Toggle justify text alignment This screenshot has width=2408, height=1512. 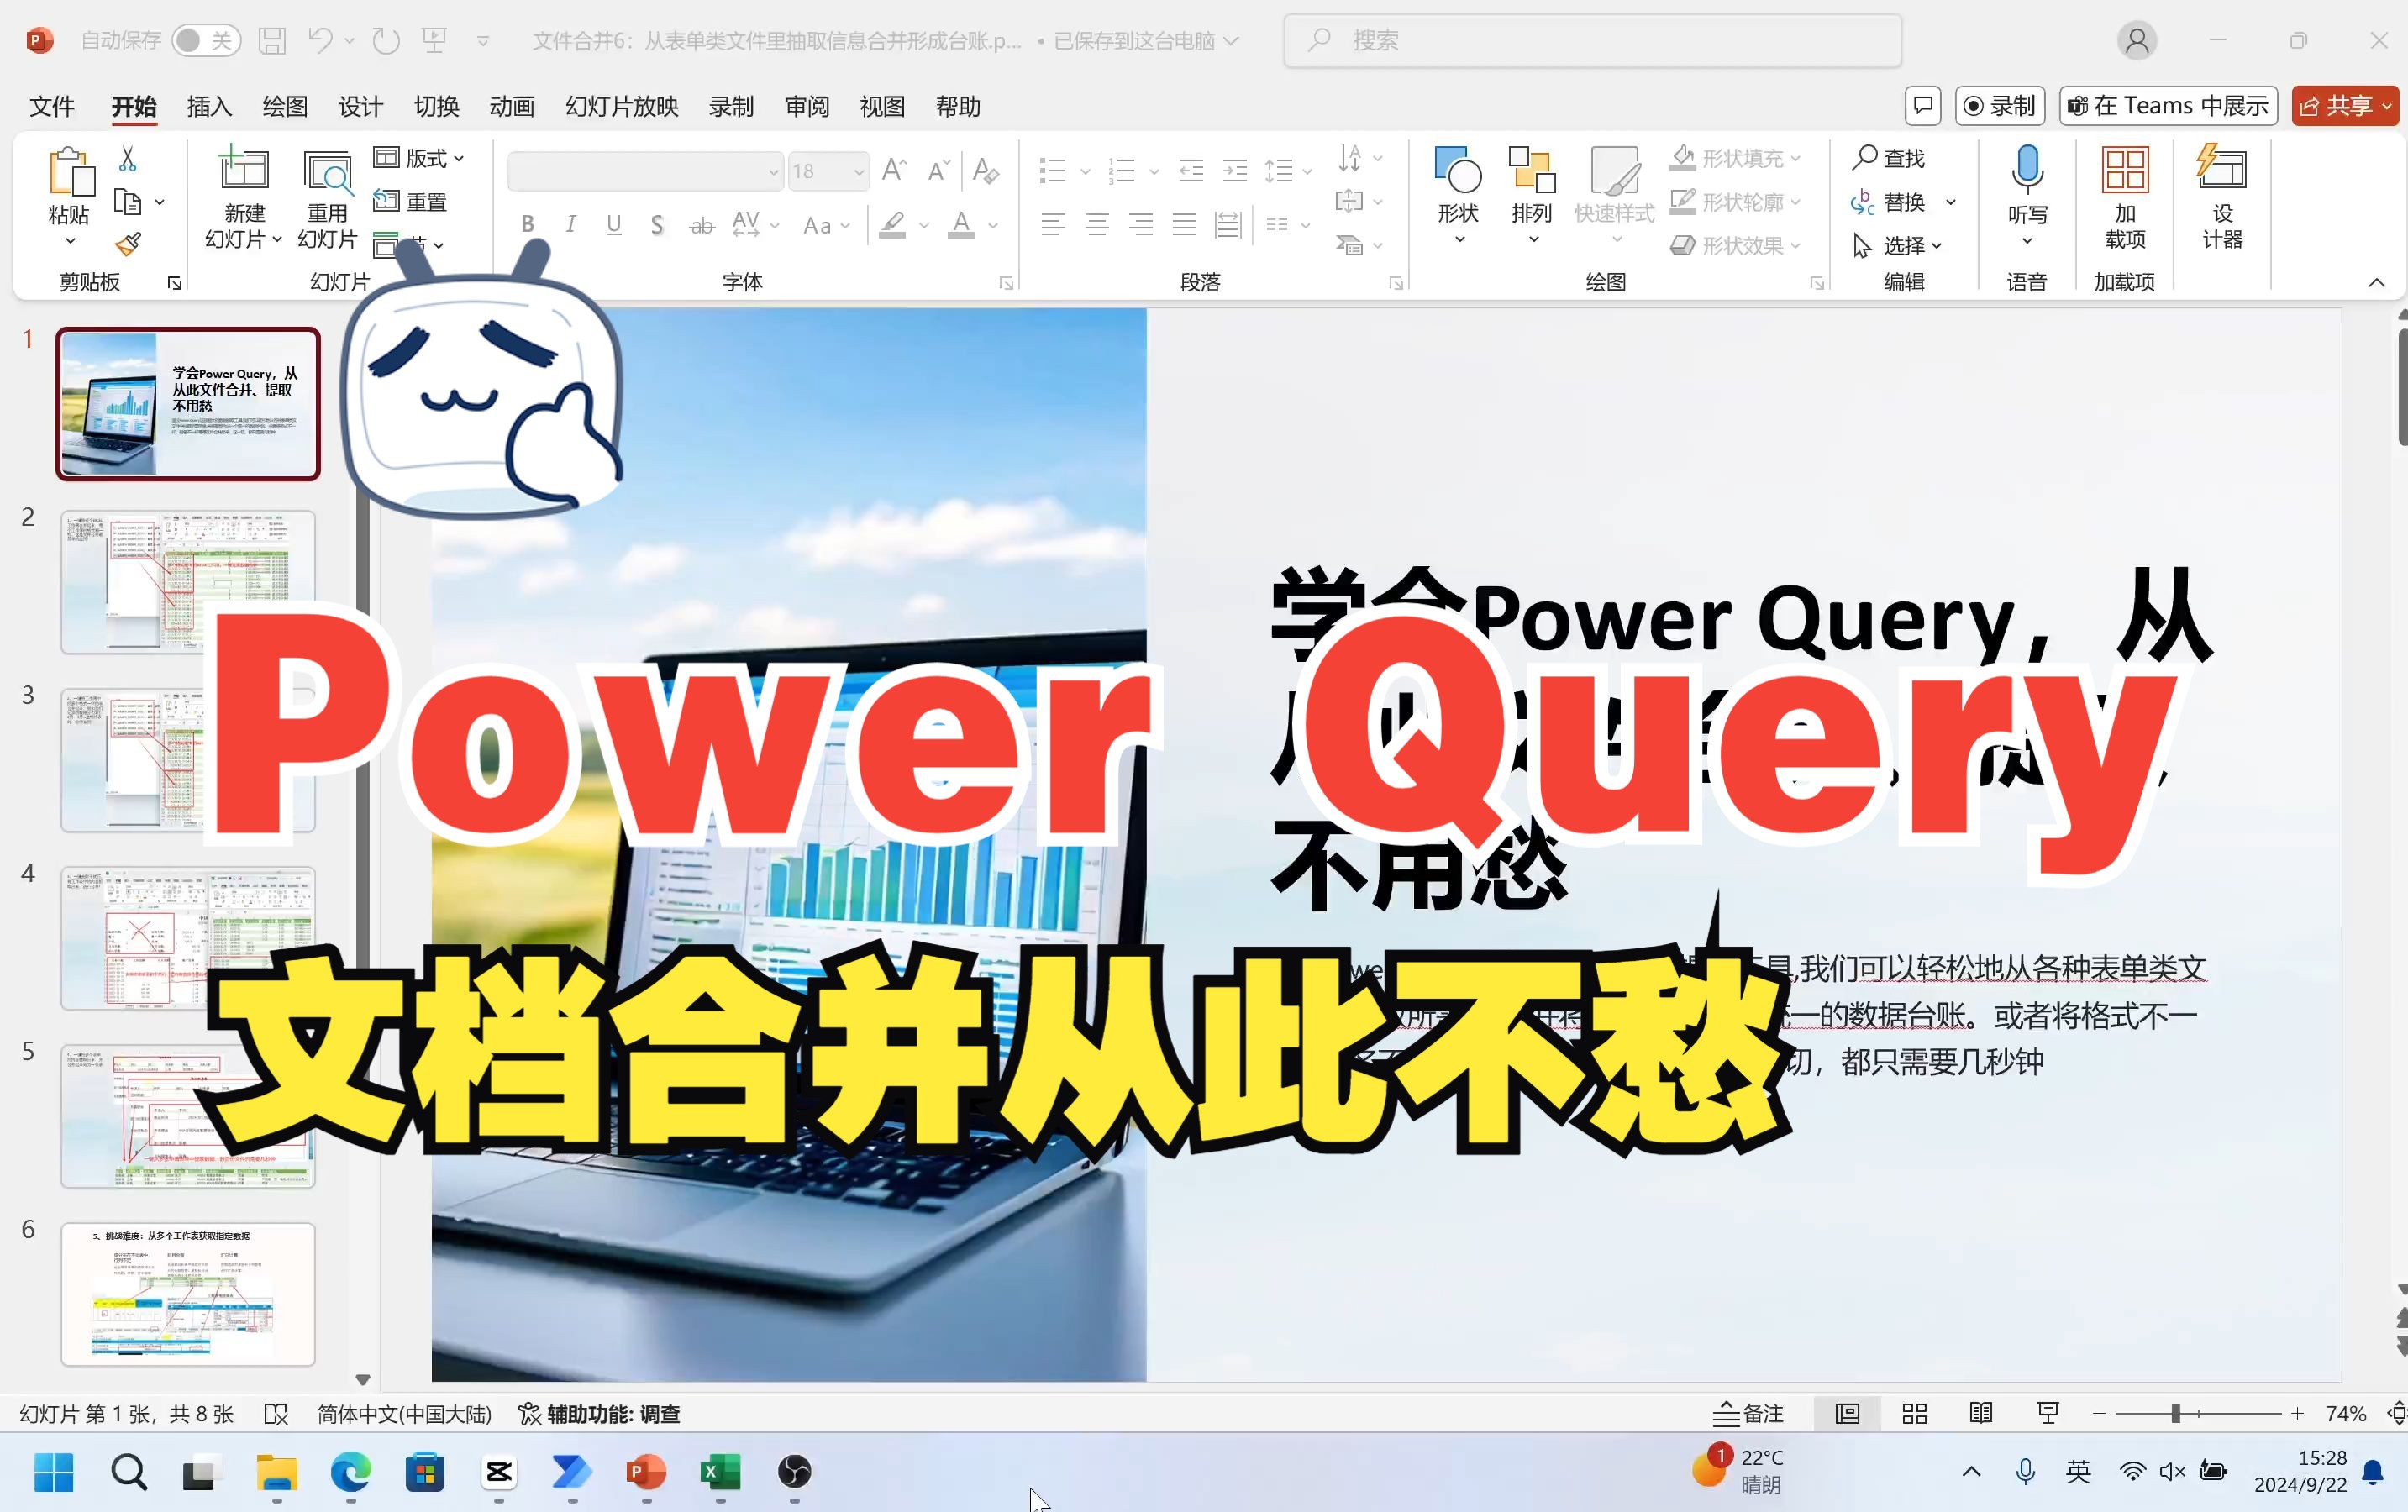pyautogui.click(x=1185, y=224)
